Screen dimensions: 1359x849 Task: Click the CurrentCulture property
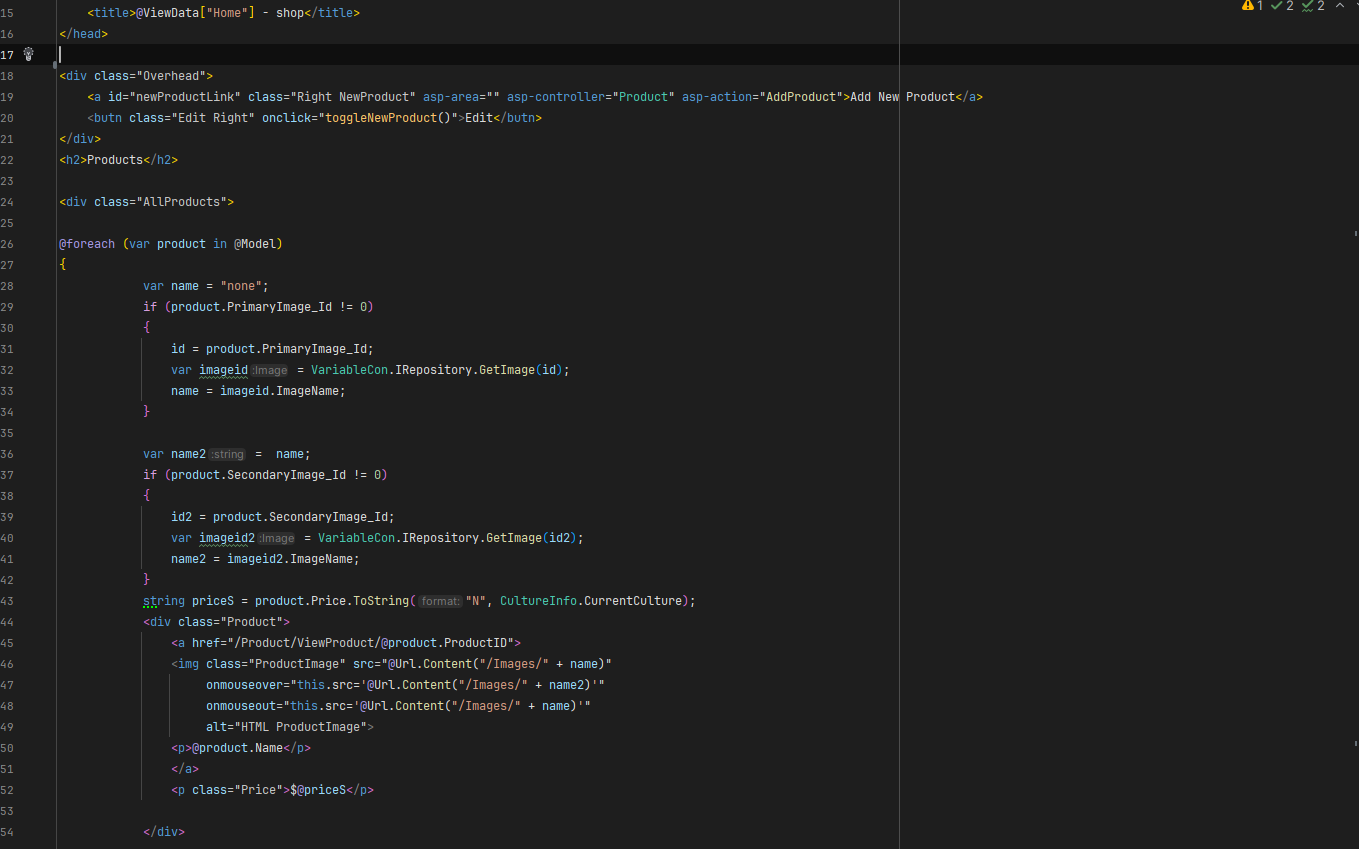click(x=633, y=601)
